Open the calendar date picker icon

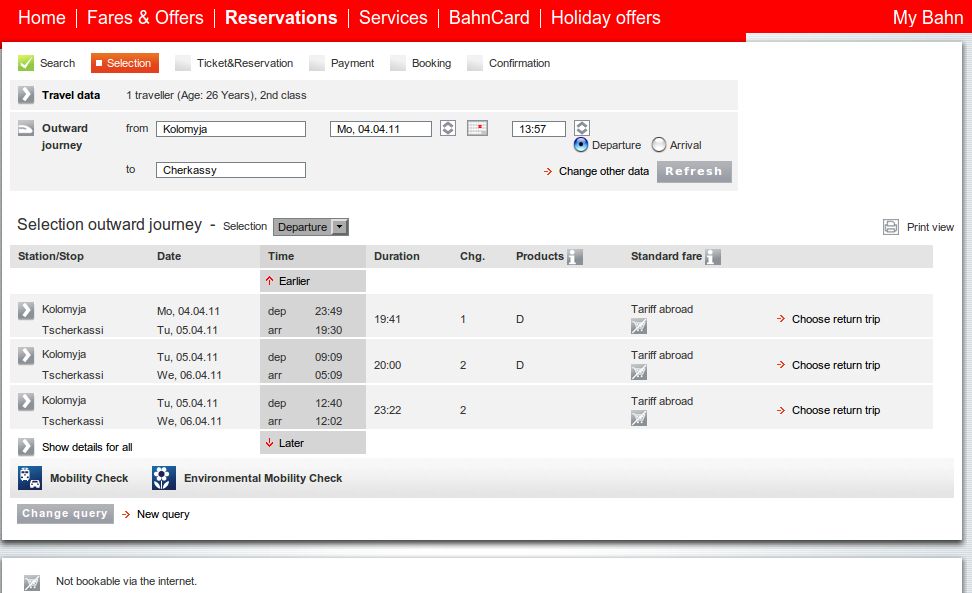coord(477,128)
